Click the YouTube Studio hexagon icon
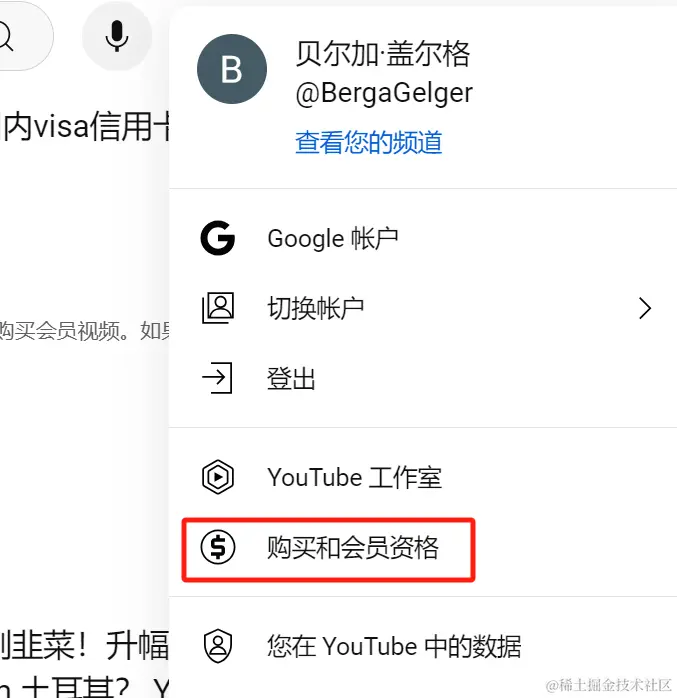 tap(218, 477)
